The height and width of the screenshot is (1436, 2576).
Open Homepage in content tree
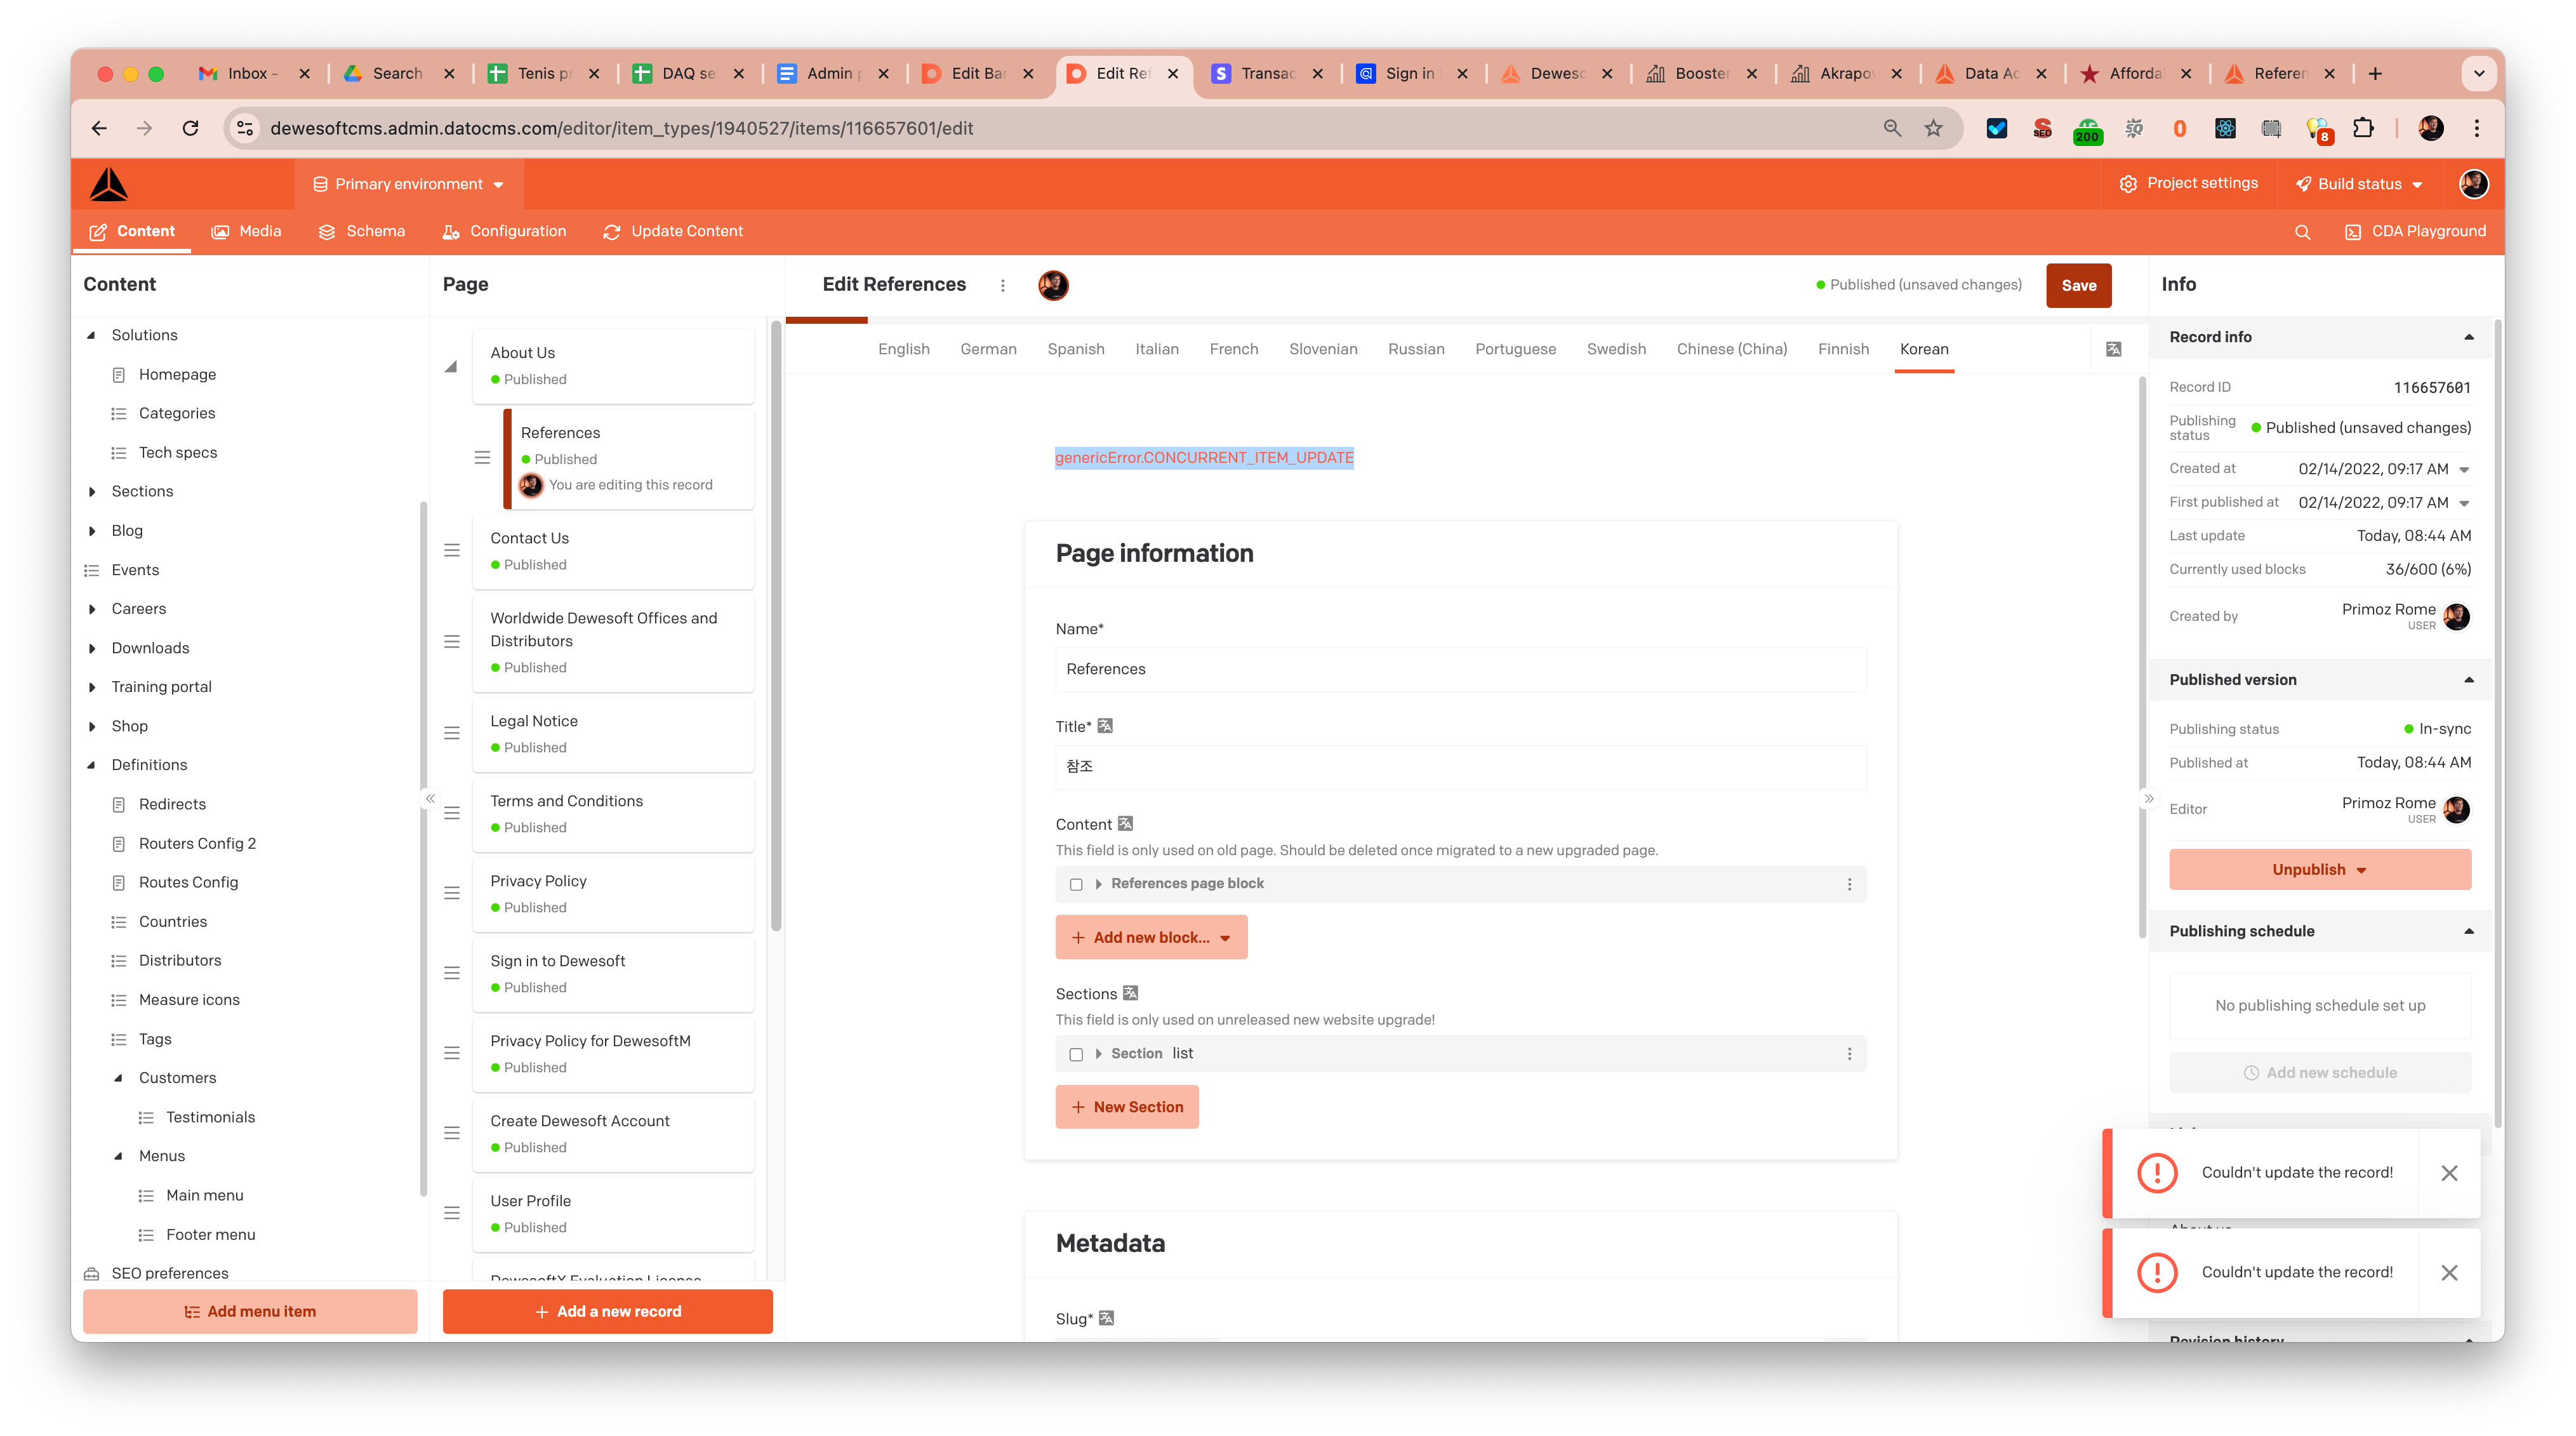(x=177, y=374)
